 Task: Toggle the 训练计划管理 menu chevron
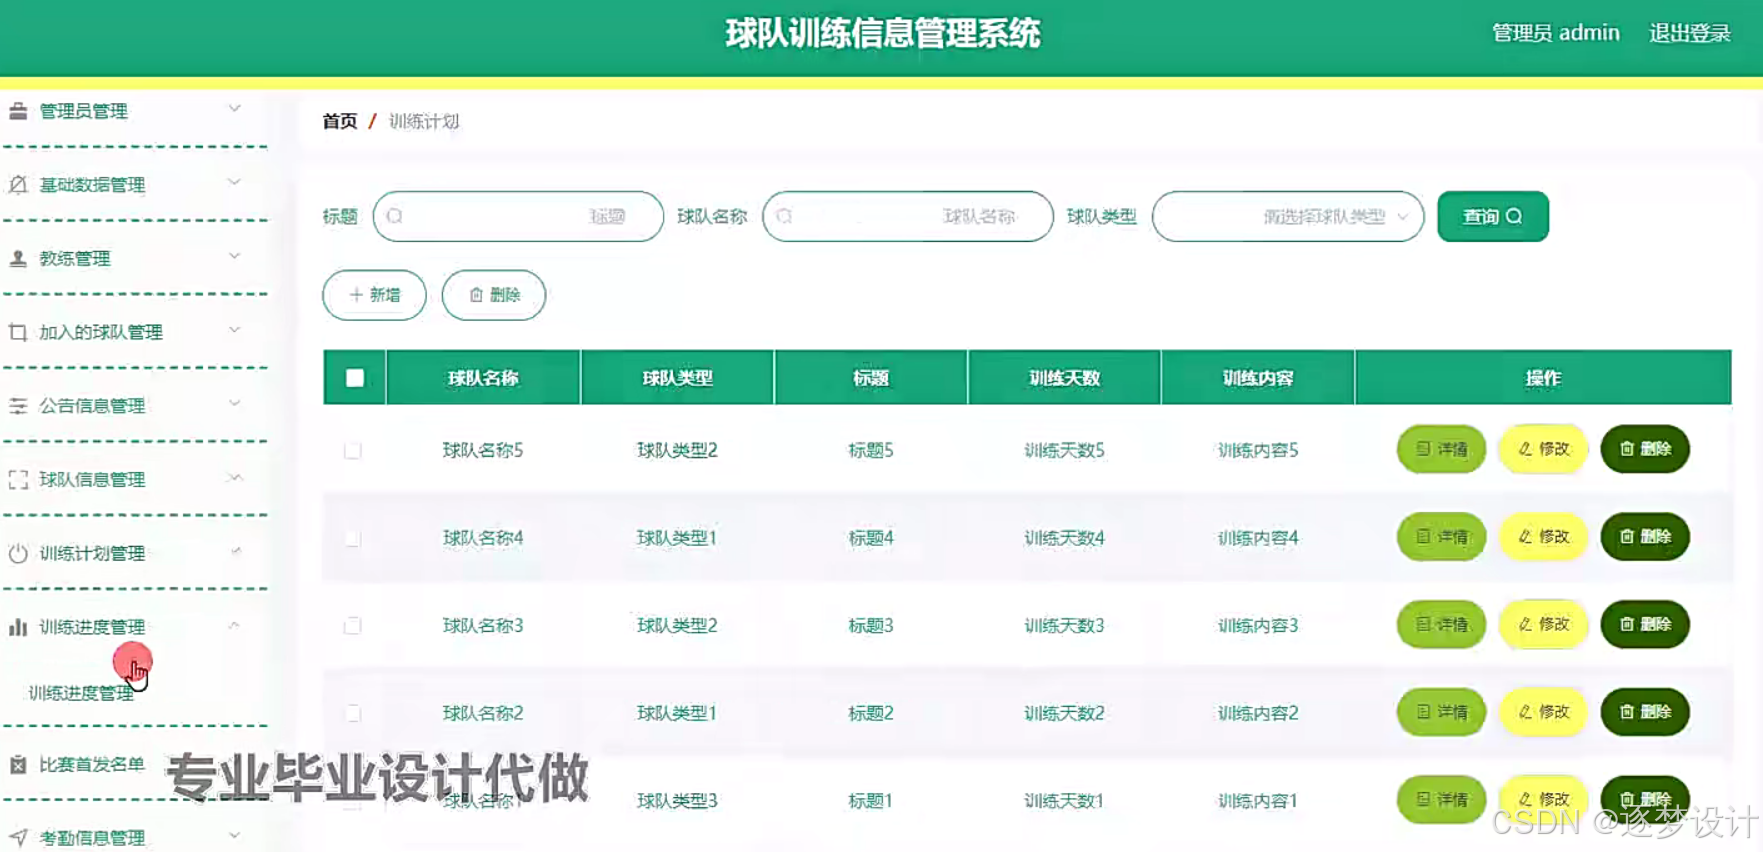pyautogui.click(x=234, y=551)
